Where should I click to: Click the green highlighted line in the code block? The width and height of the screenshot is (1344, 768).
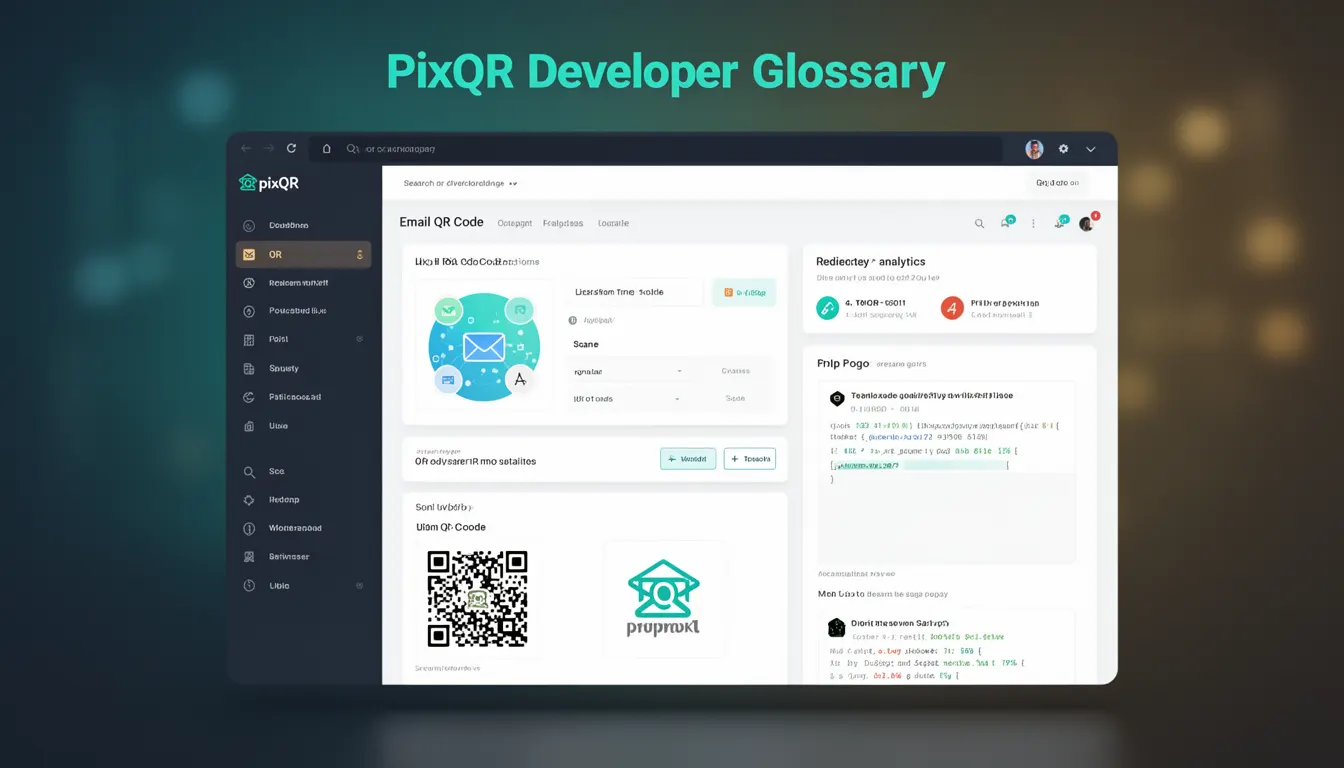(x=918, y=466)
